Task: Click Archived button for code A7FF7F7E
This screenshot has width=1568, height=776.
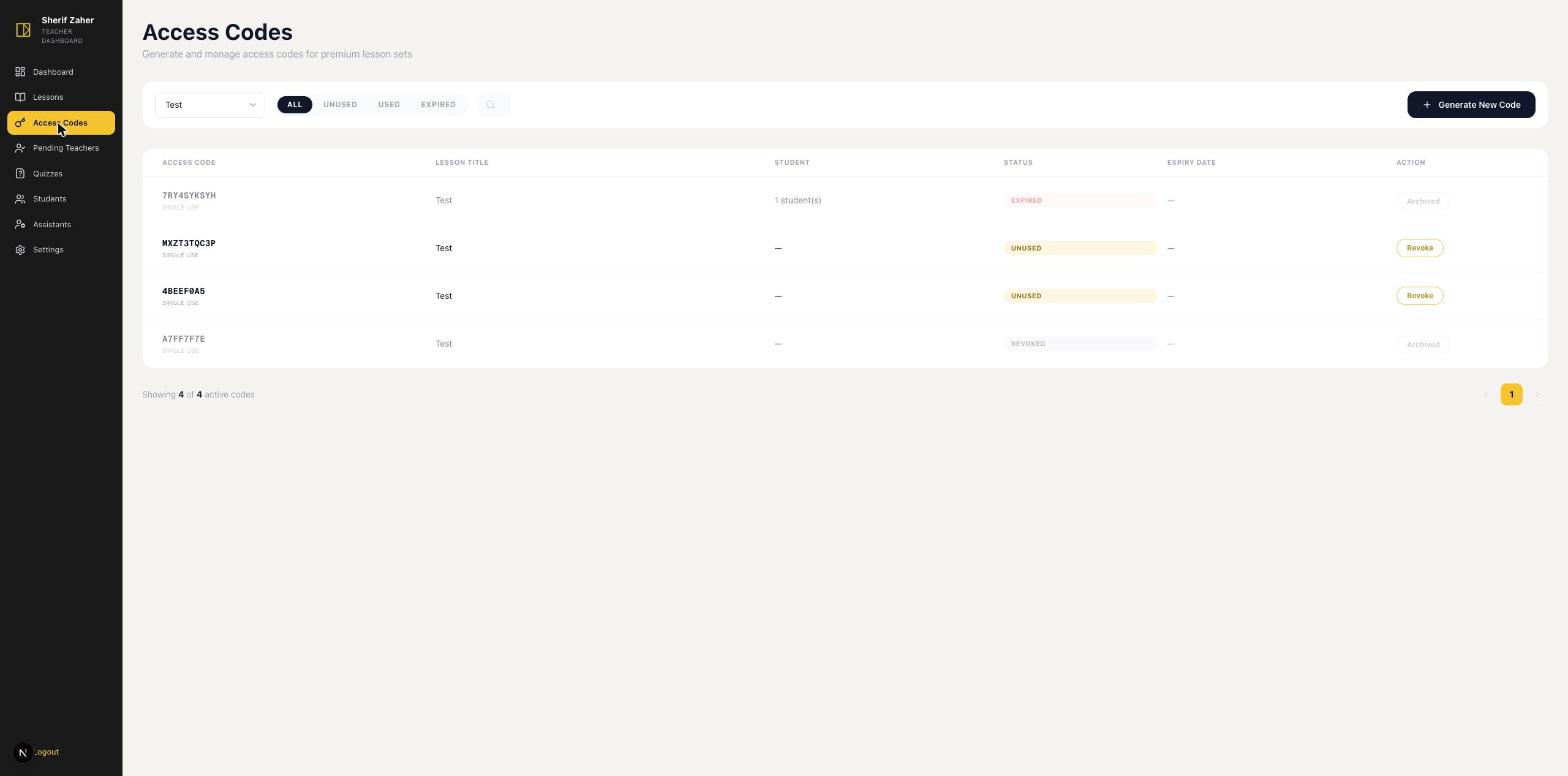Action: pos(1423,344)
